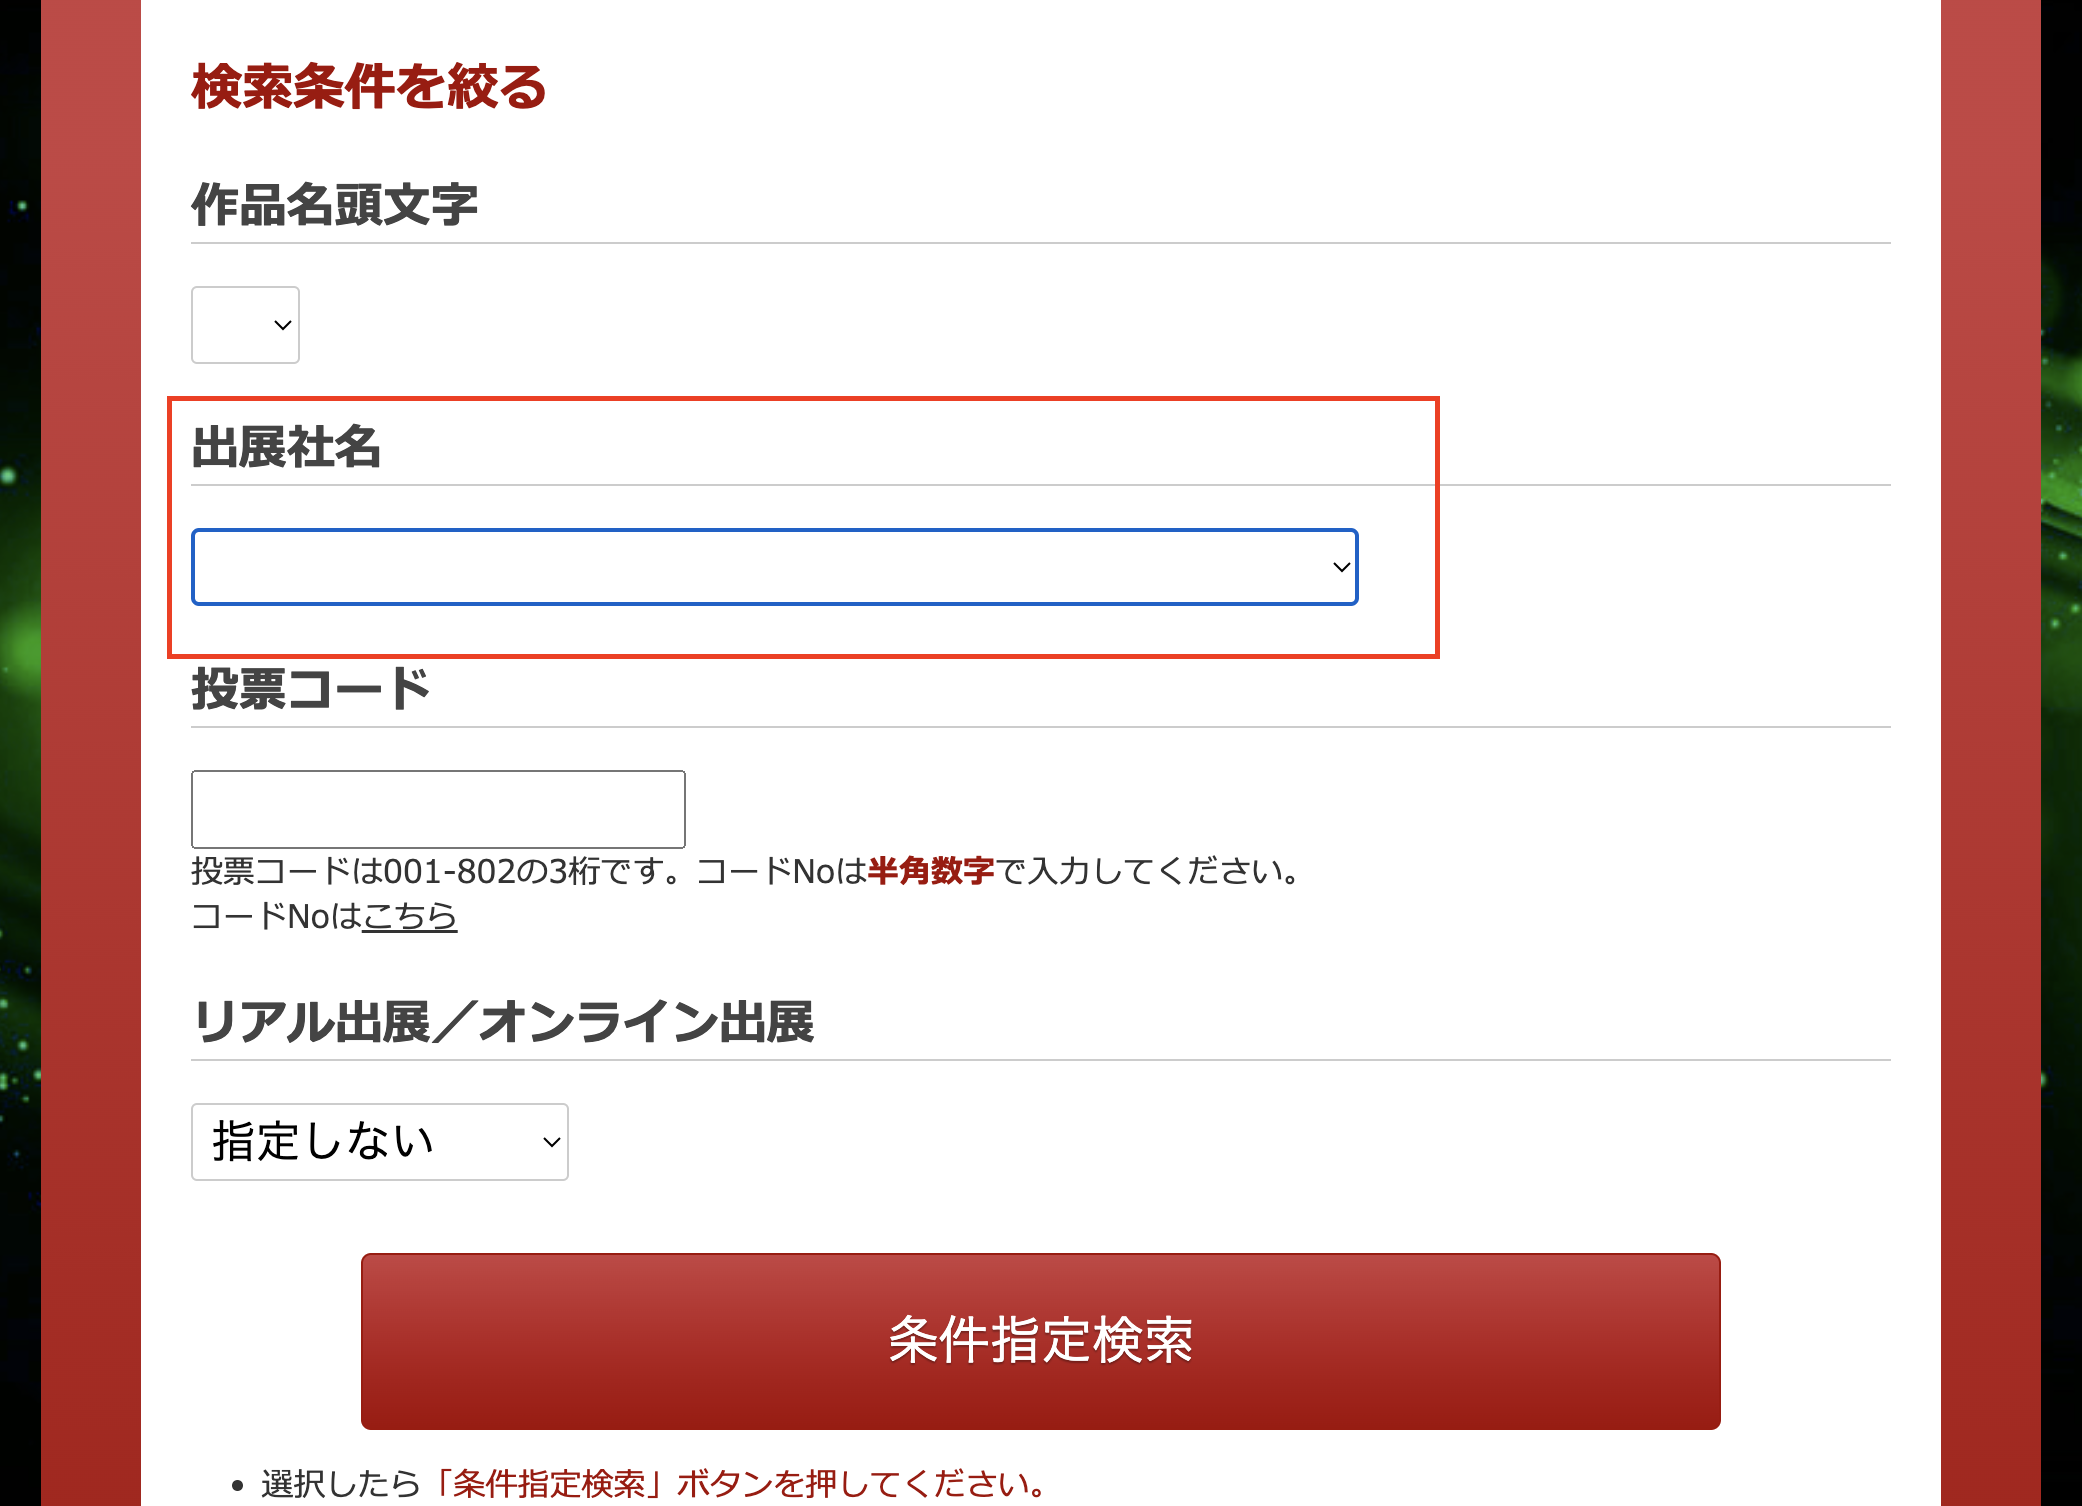
Task: Click the 作品名頭文字 section label
Action: point(334,205)
